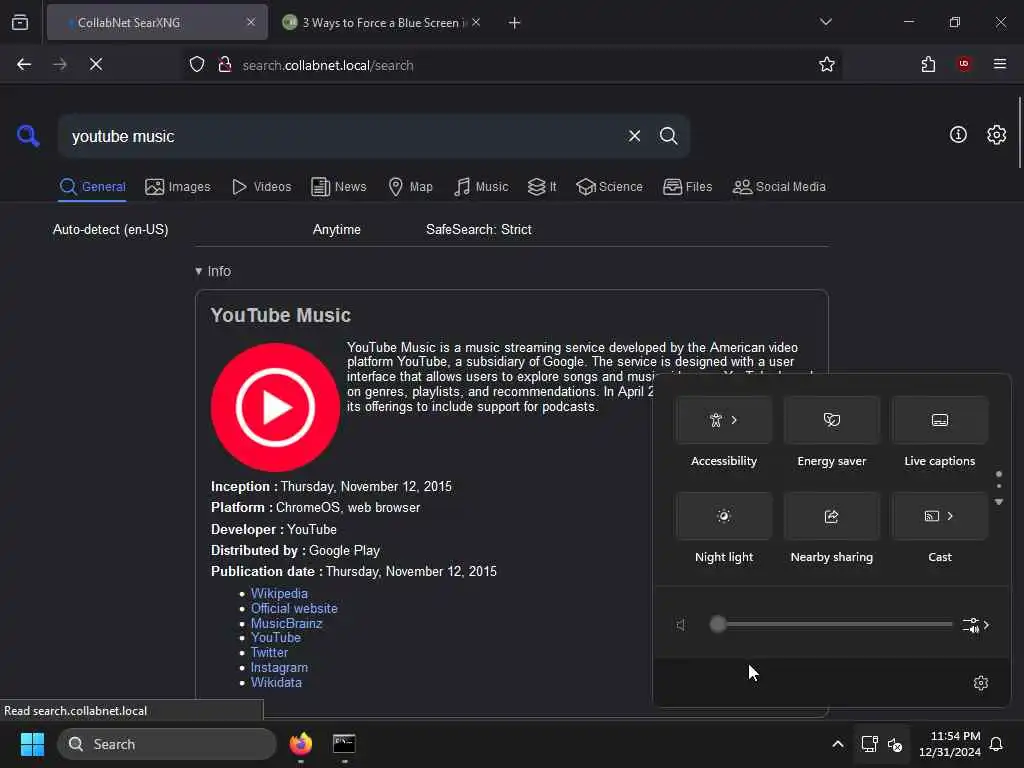Show hidden system tray icons
The height and width of the screenshot is (768, 1024).
[837, 744]
